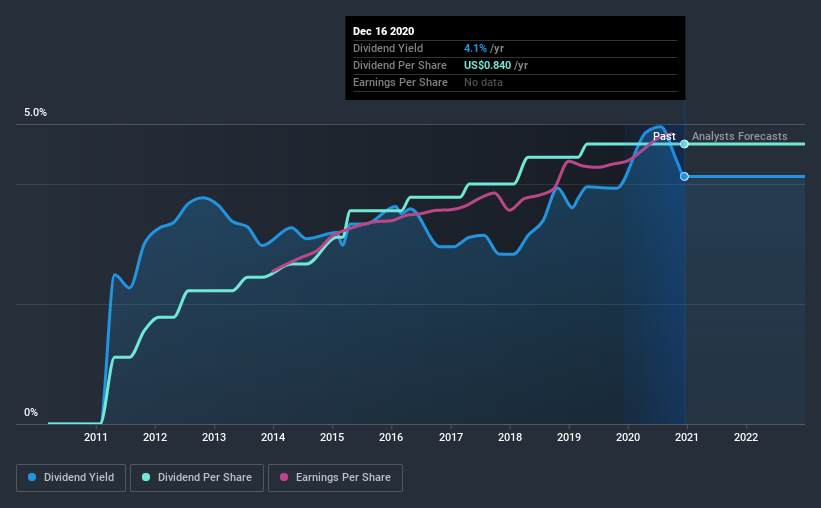Toggle the Dividend Per Share legend button
The width and height of the screenshot is (821, 508).
197,478
